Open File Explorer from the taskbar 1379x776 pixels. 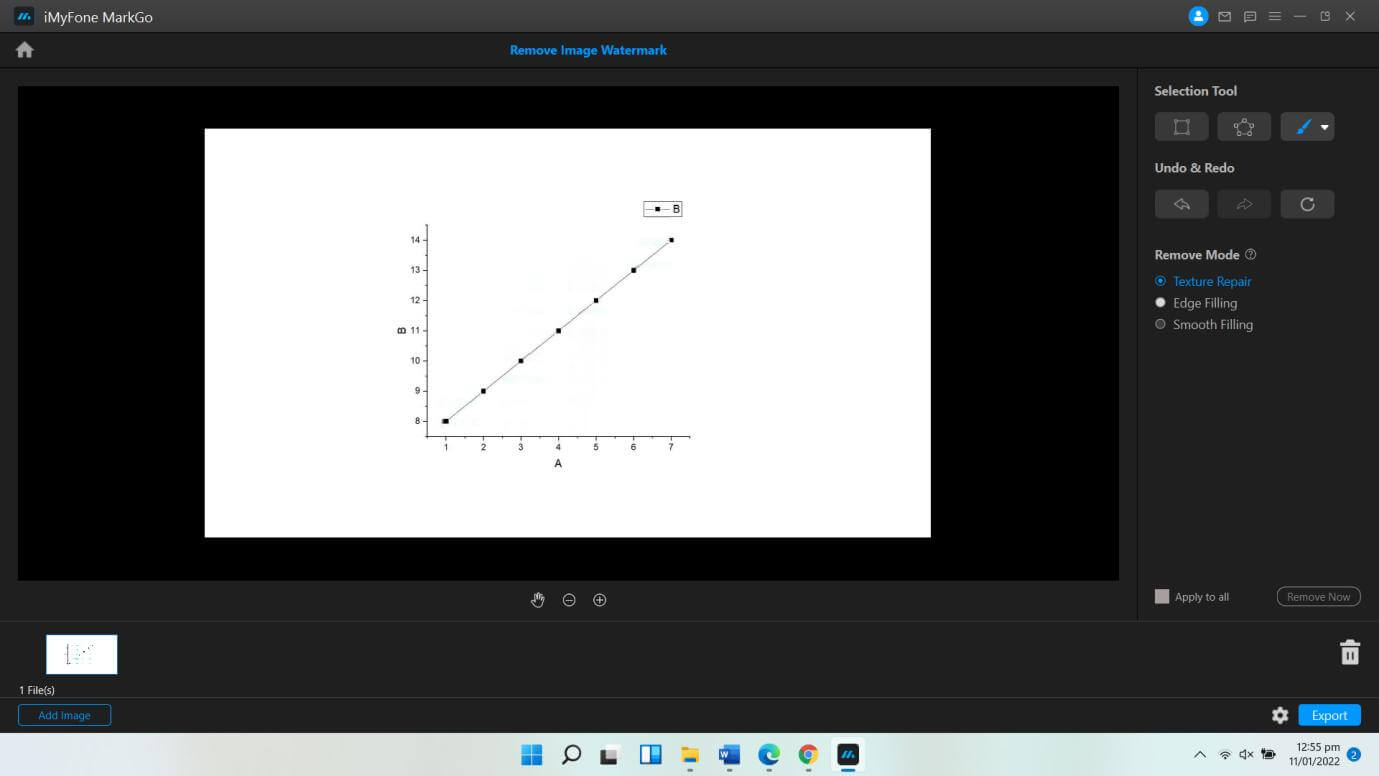(689, 754)
